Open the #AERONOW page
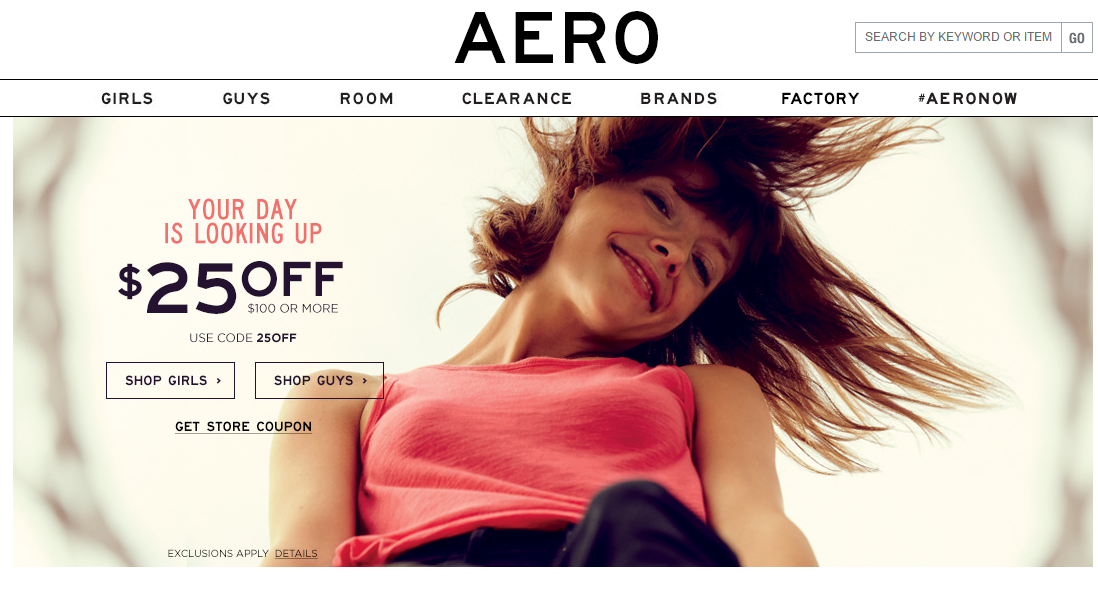The image size is (1098, 593). coord(968,99)
